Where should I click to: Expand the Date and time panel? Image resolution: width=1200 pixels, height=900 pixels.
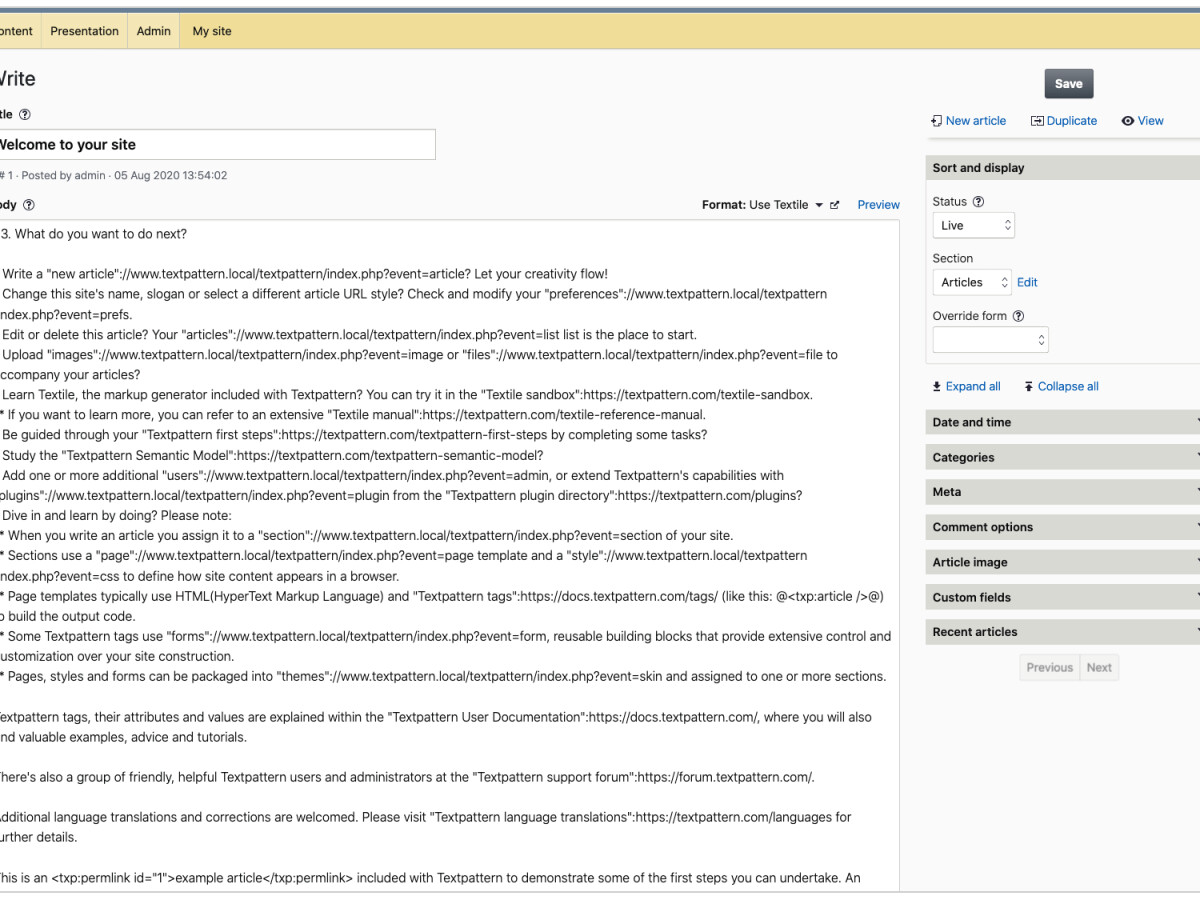(1063, 422)
